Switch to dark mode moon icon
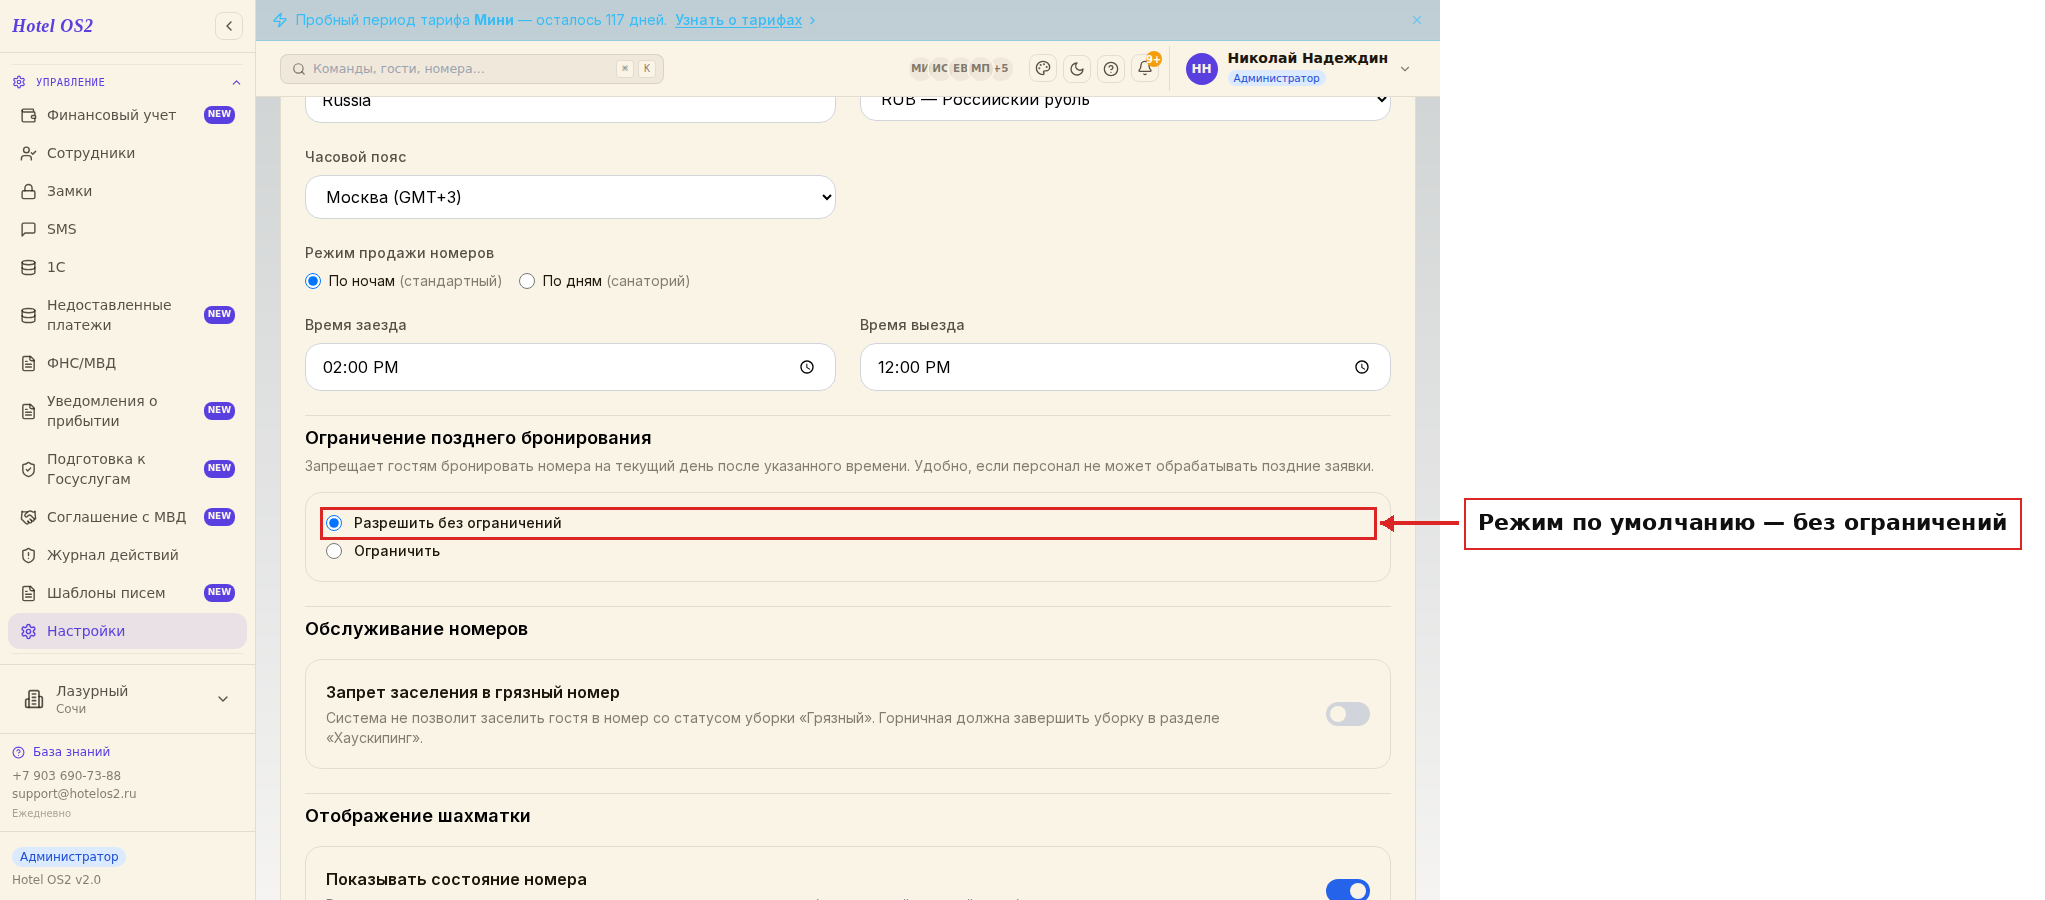The image size is (2045, 900). (1077, 68)
